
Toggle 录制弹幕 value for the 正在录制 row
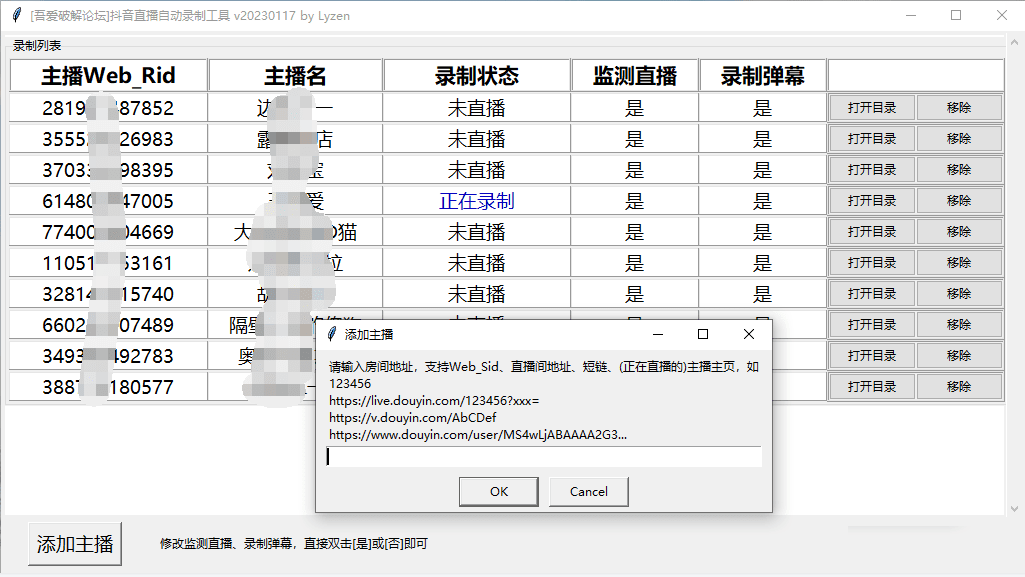click(762, 201)
